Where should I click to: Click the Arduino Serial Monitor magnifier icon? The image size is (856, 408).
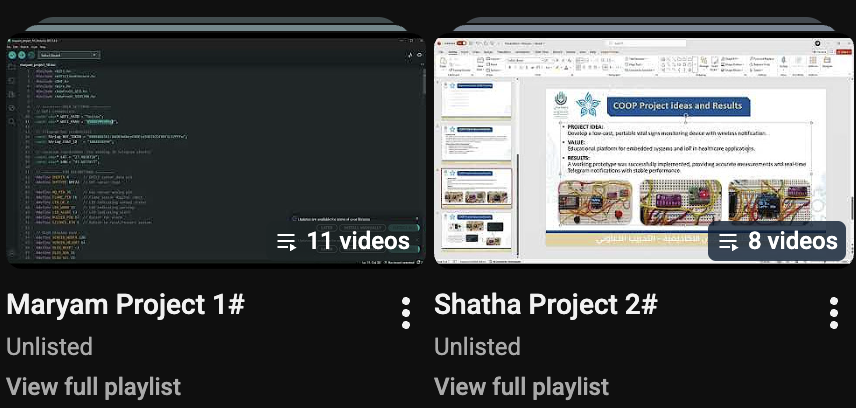pos(419,55)
